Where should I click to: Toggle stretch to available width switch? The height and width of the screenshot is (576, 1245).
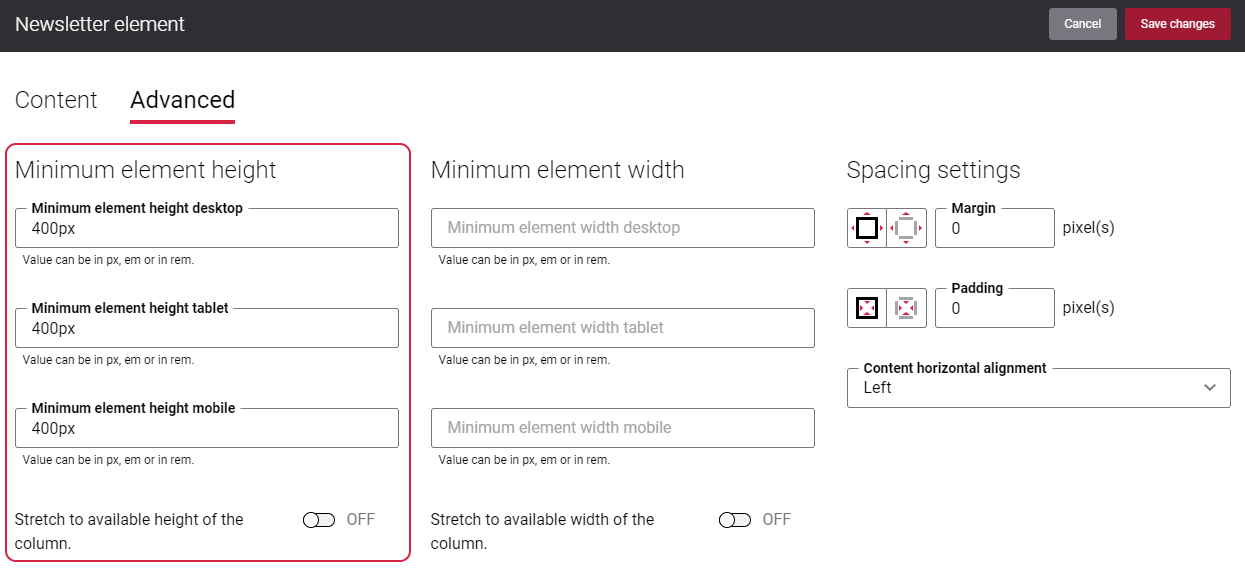click(735, 520)
